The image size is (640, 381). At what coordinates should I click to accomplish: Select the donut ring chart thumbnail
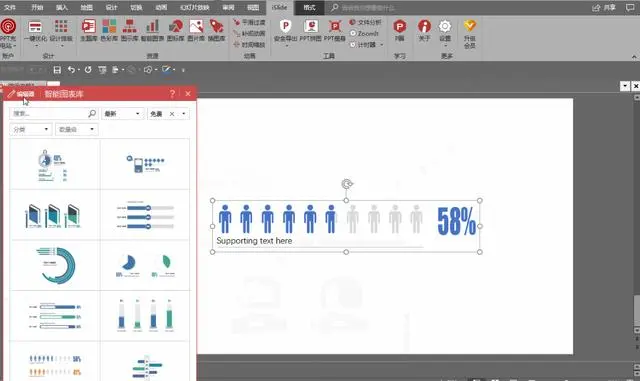pyautogui.click(x=55, y=265)
